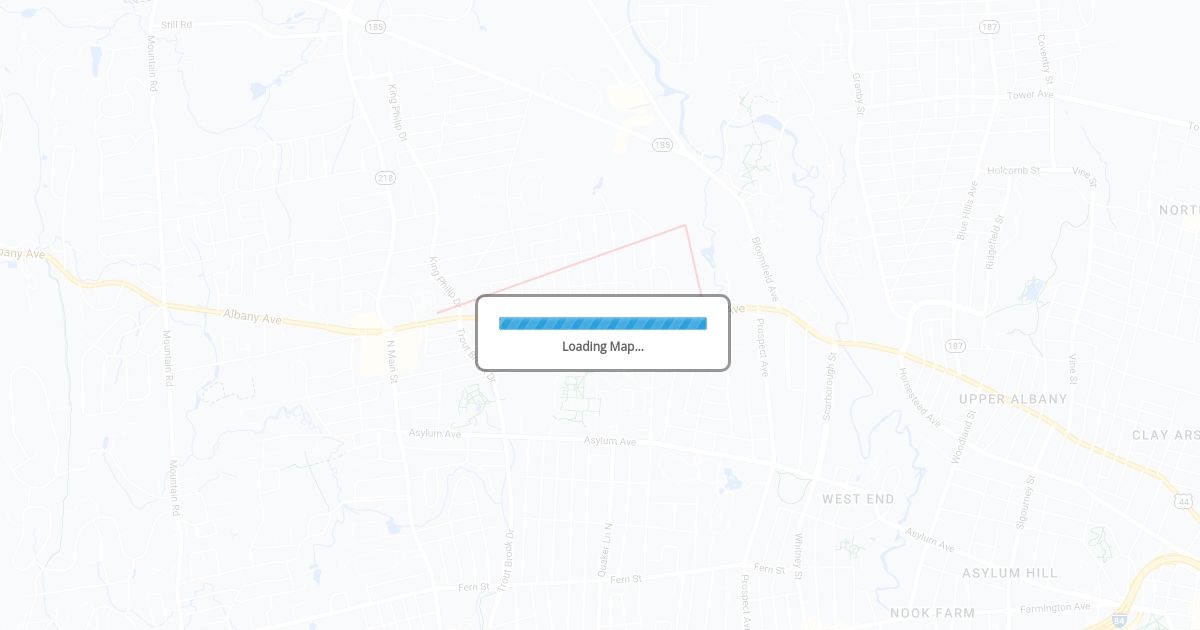Click the striped blue loading progress bar
Screen dimensions: 1200x630
(603, 323)
